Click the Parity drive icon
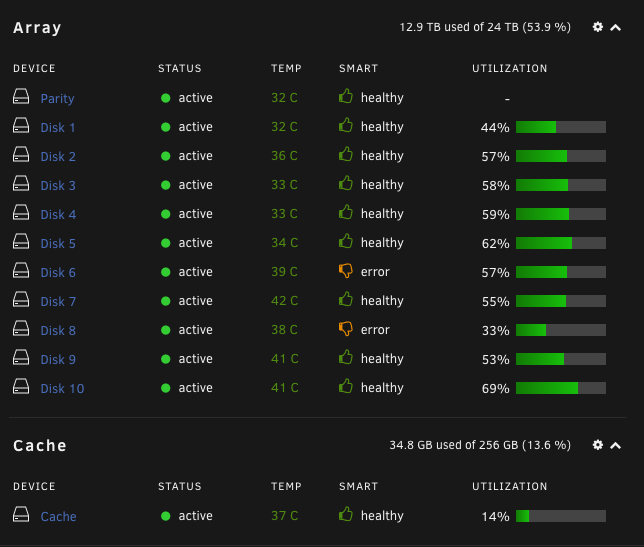The image size is (644, 547). pos(21,97)
